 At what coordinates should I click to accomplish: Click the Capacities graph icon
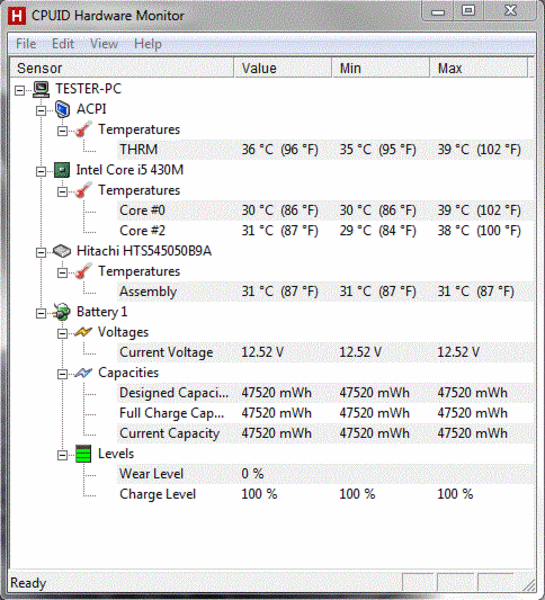[83, 373]
